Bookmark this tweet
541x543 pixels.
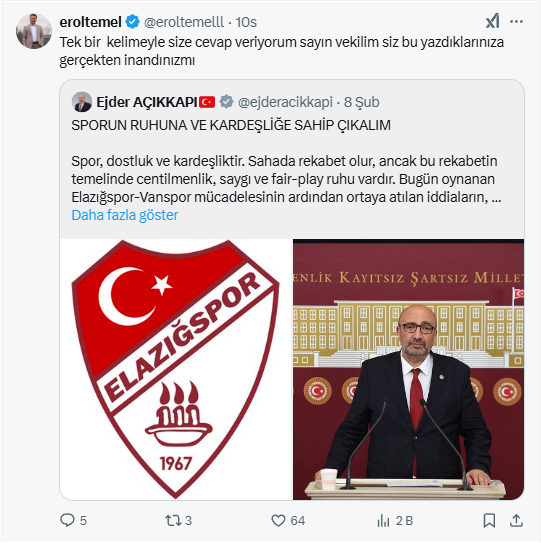[x=489, y=520]
